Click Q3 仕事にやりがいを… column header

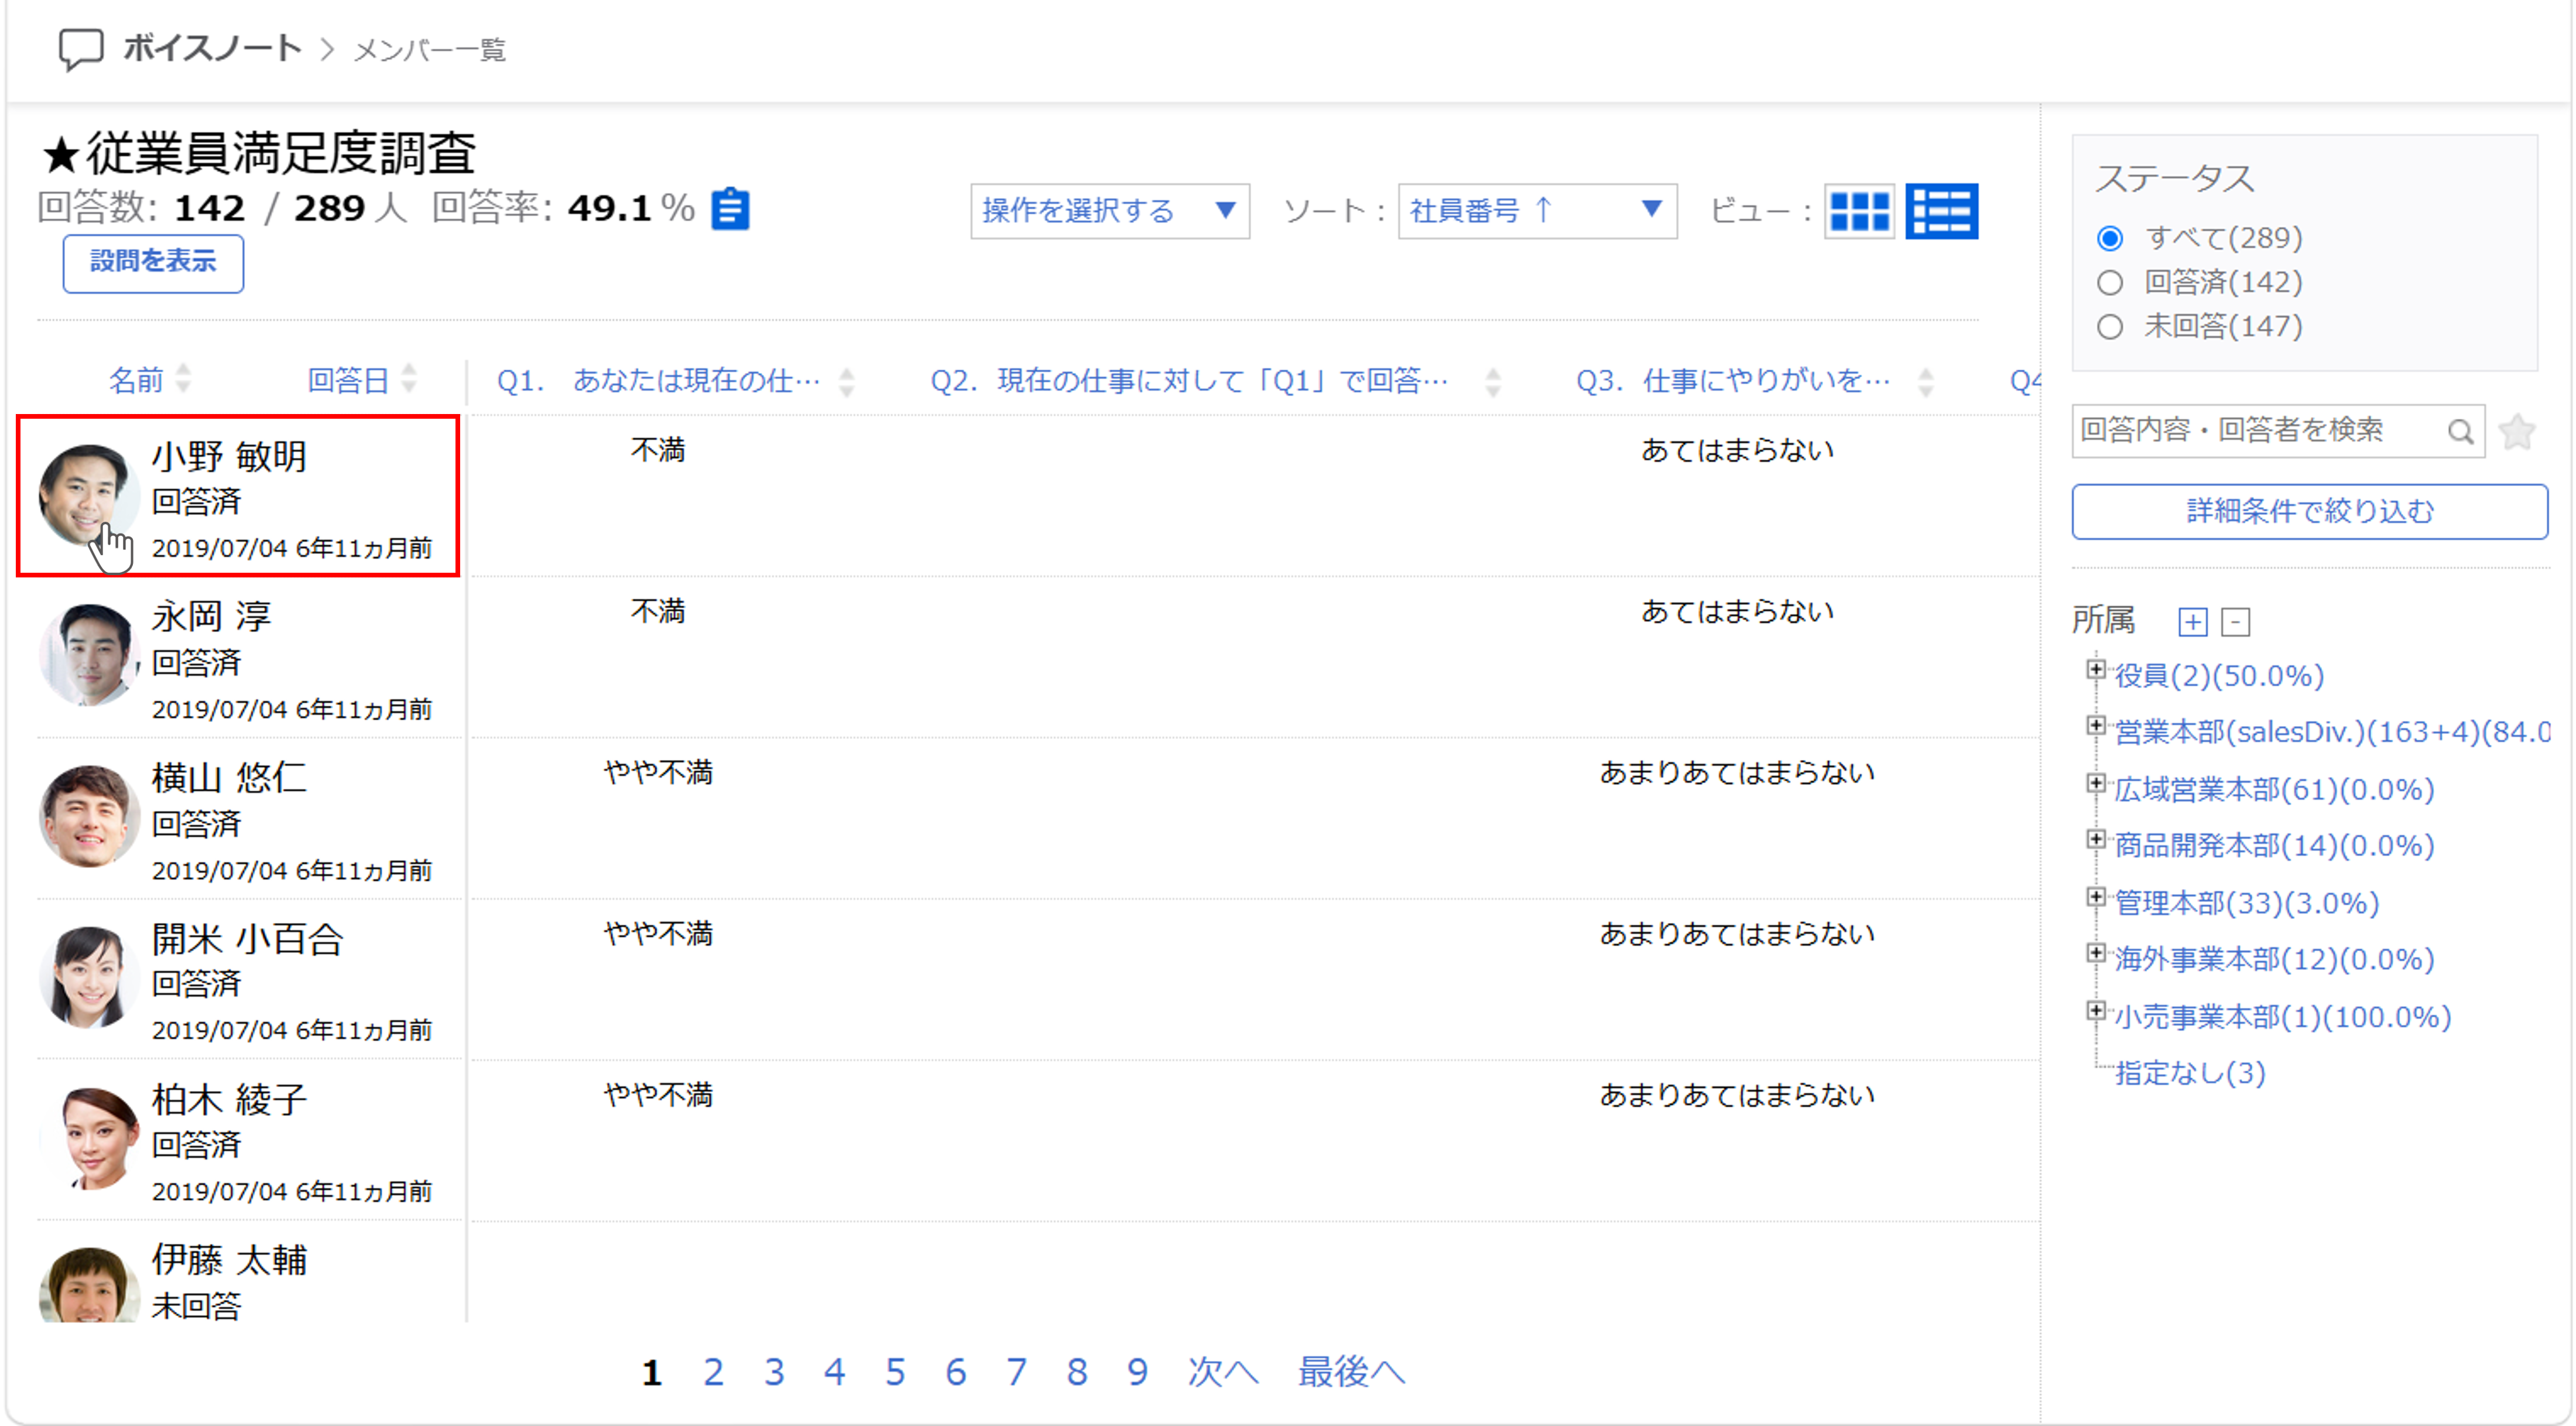coord(1733,381)
